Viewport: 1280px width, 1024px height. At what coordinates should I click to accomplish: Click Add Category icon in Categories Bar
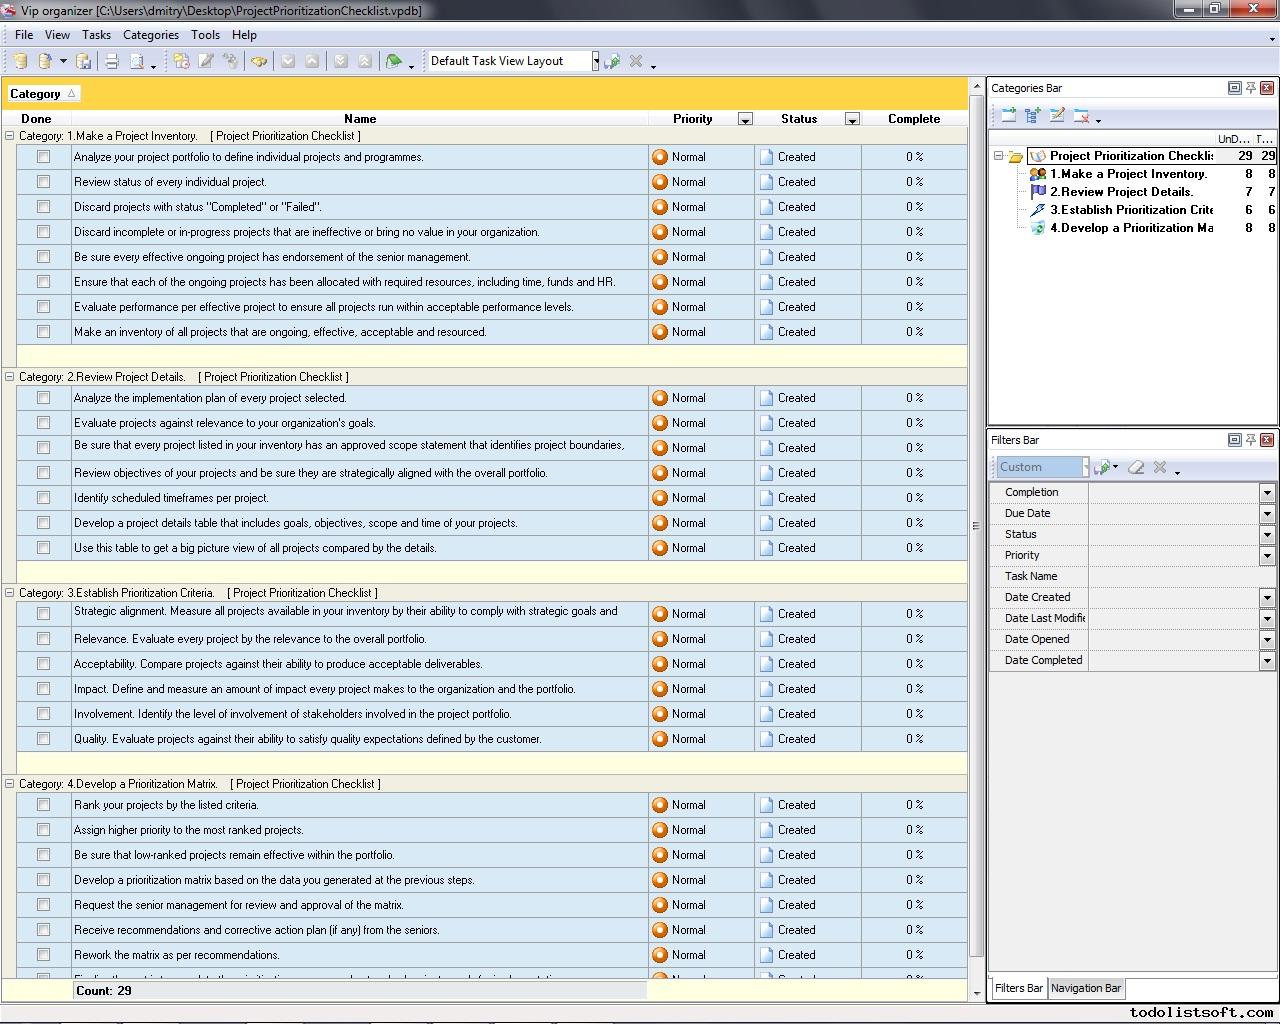coord(1008,116)
